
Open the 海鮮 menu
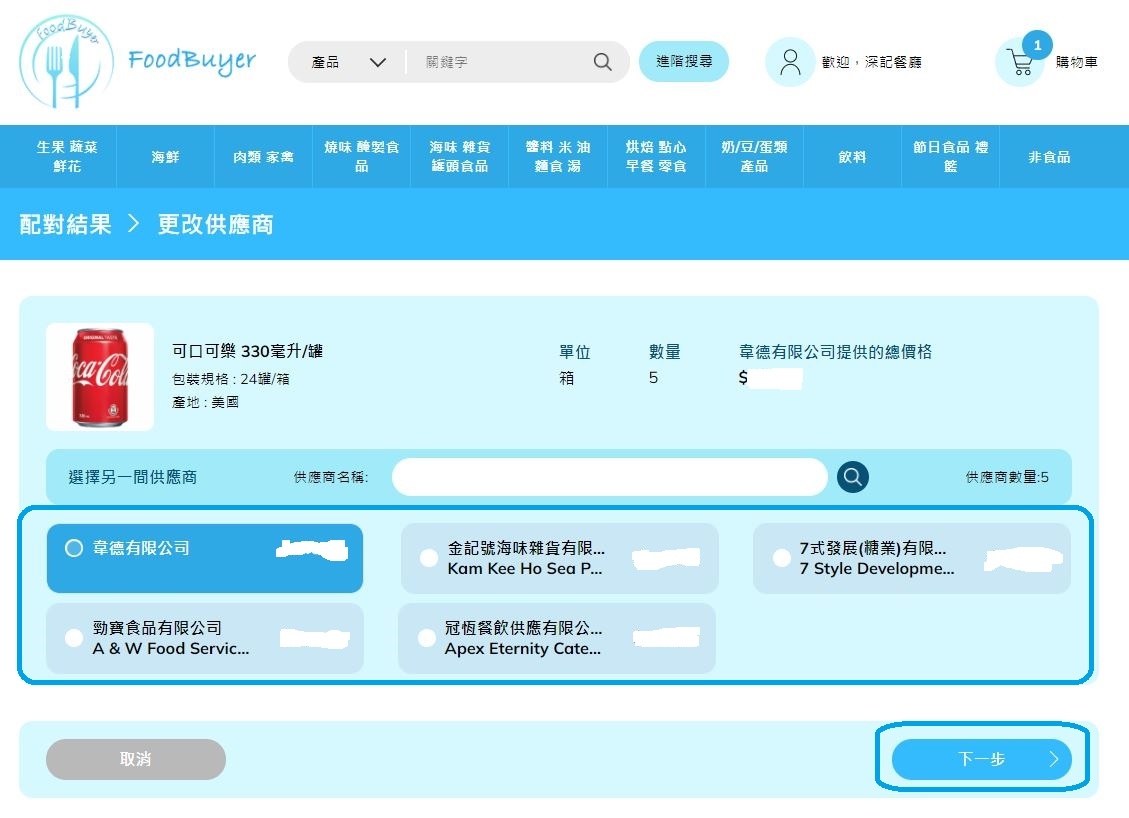click(x=165, y=156)
